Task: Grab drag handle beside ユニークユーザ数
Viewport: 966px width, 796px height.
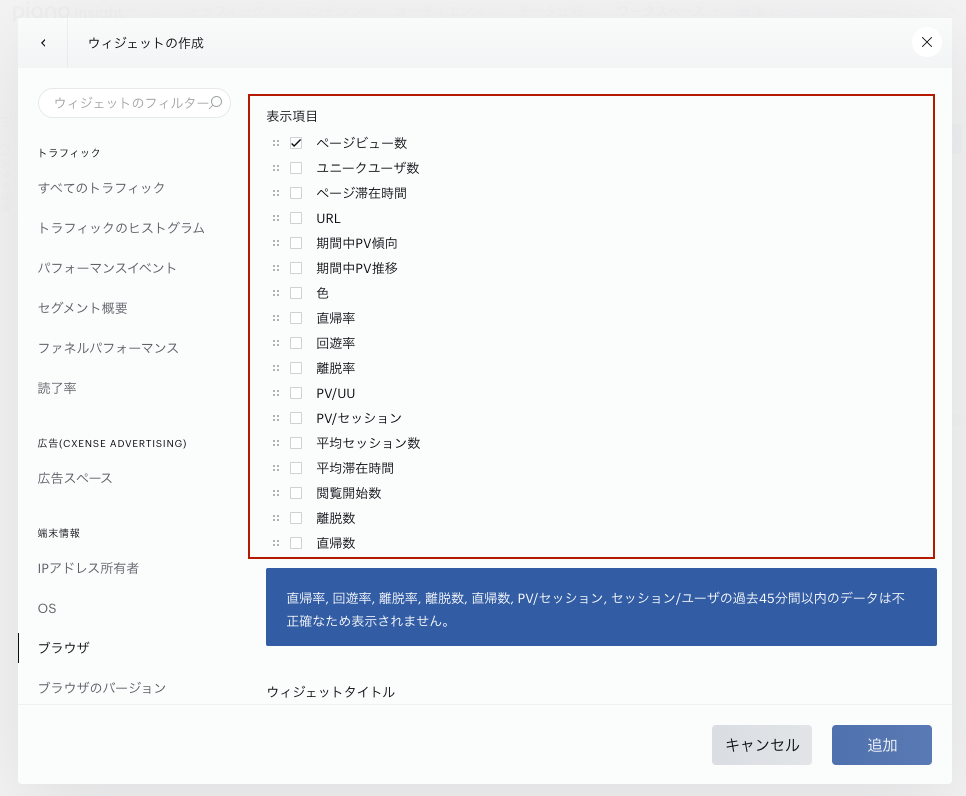Action: coord(276,168)
